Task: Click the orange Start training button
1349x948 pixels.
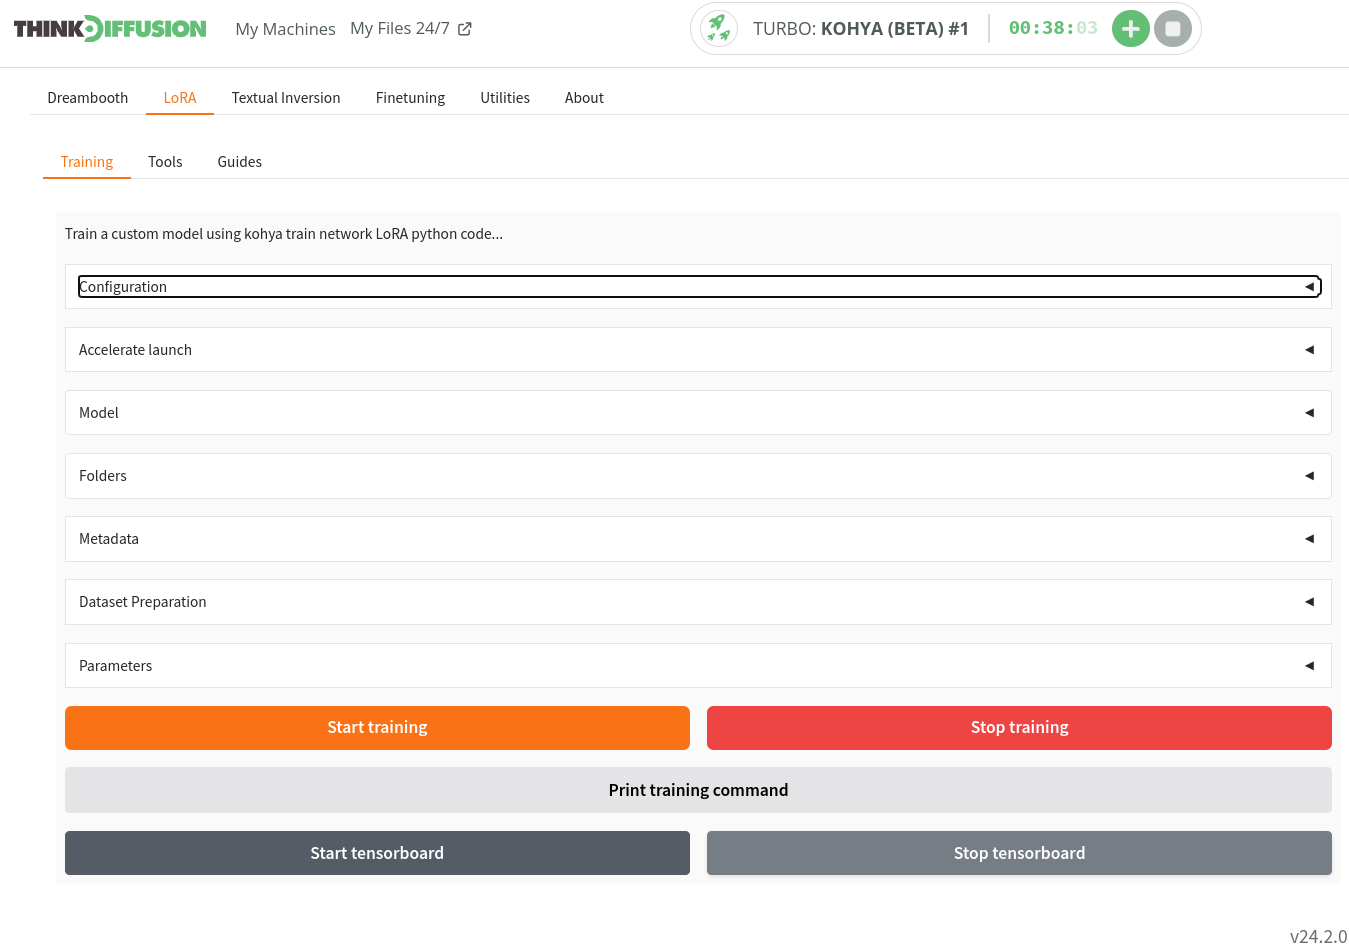Action: [x=377, y=727]
